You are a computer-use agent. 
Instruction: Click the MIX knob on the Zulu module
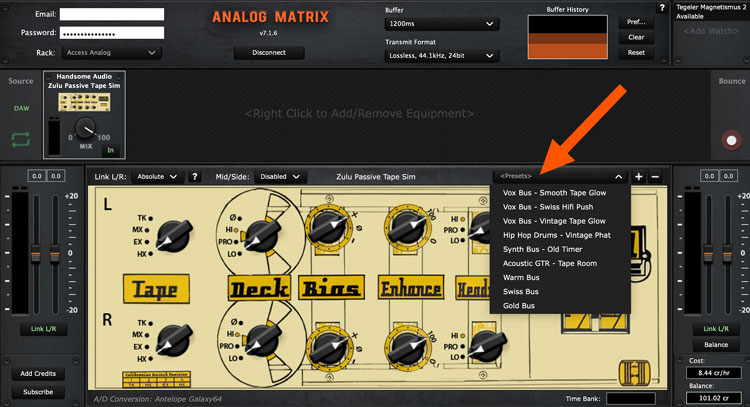(x=85, y=128)
